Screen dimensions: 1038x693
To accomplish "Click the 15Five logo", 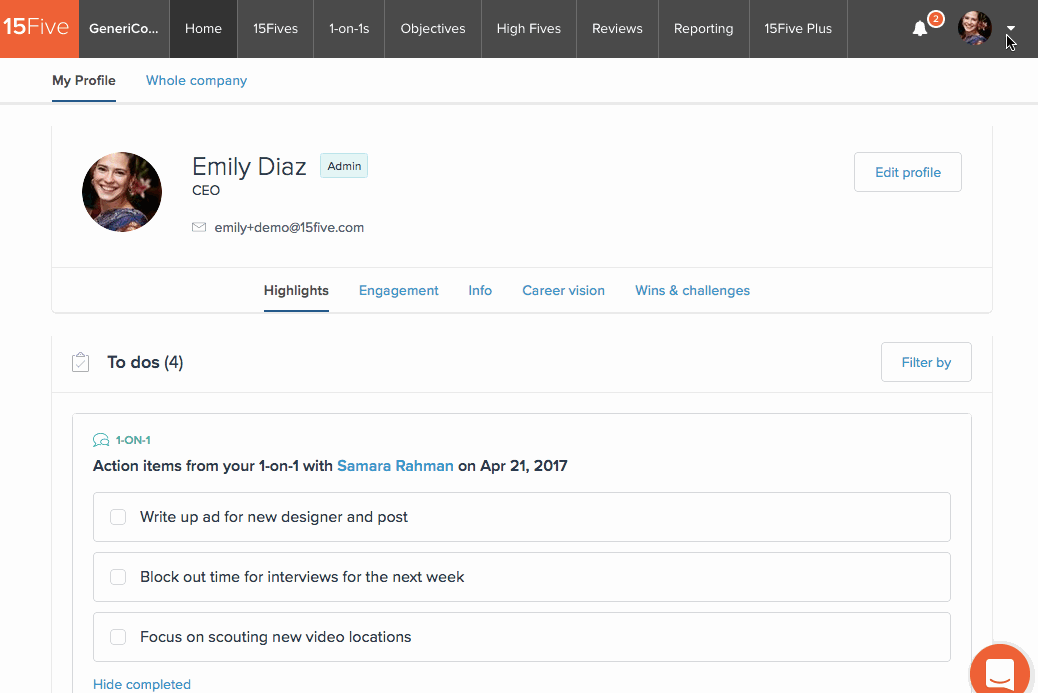I will click(x=39, y=28).
